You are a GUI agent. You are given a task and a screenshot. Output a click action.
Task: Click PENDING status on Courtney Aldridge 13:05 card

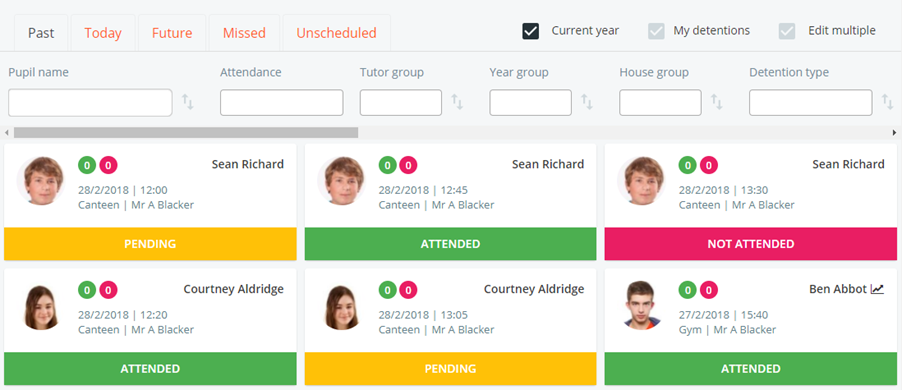pos(450,369)
